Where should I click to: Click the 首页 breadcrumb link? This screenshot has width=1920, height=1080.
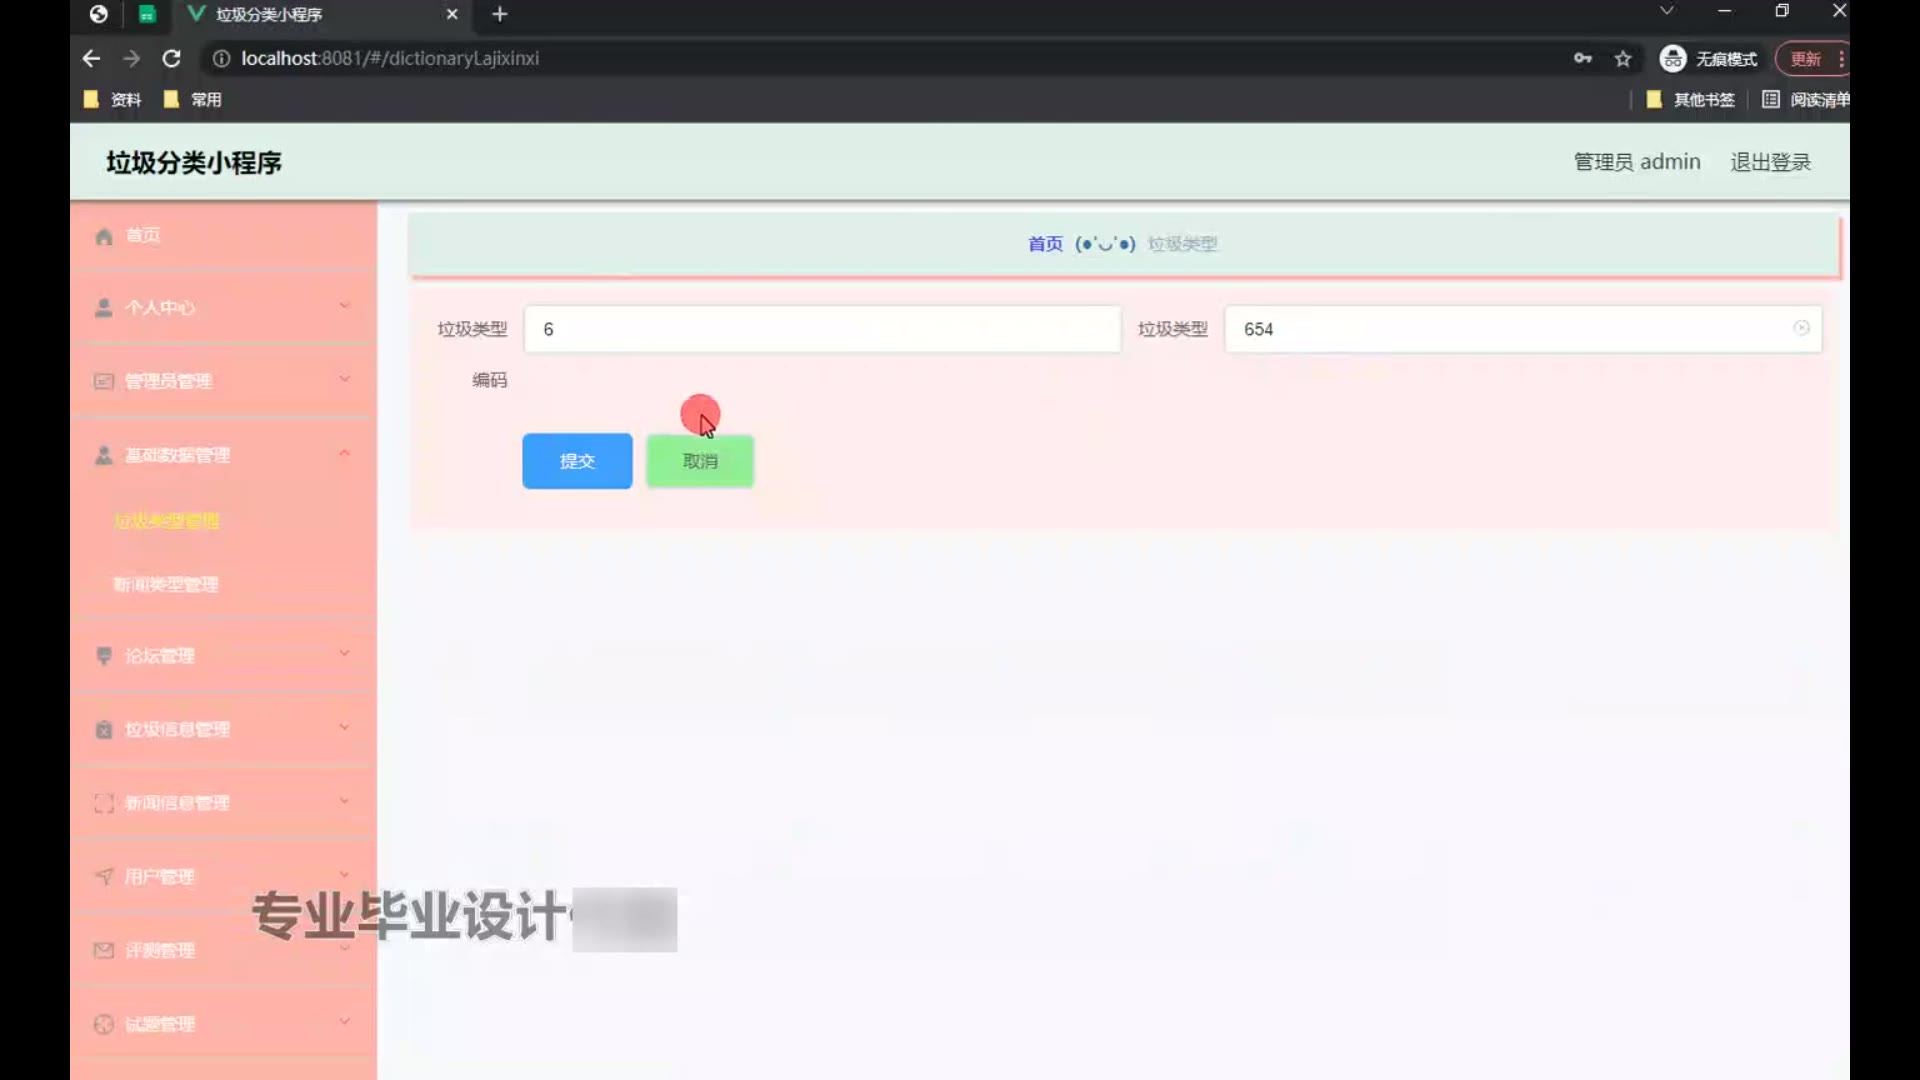(1045, 244)
